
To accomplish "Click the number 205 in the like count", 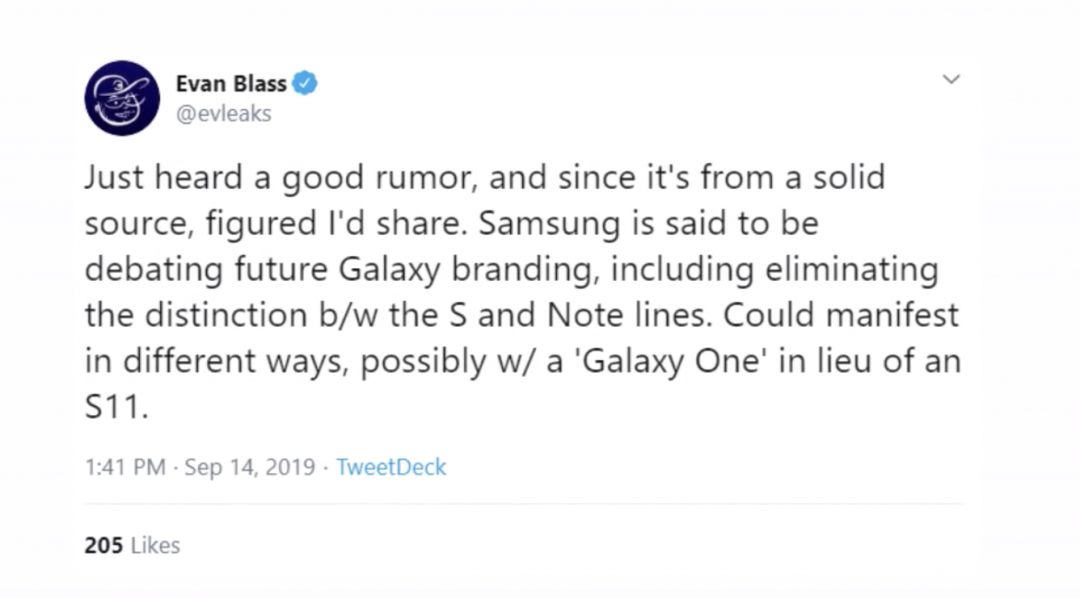I will 103,545.
